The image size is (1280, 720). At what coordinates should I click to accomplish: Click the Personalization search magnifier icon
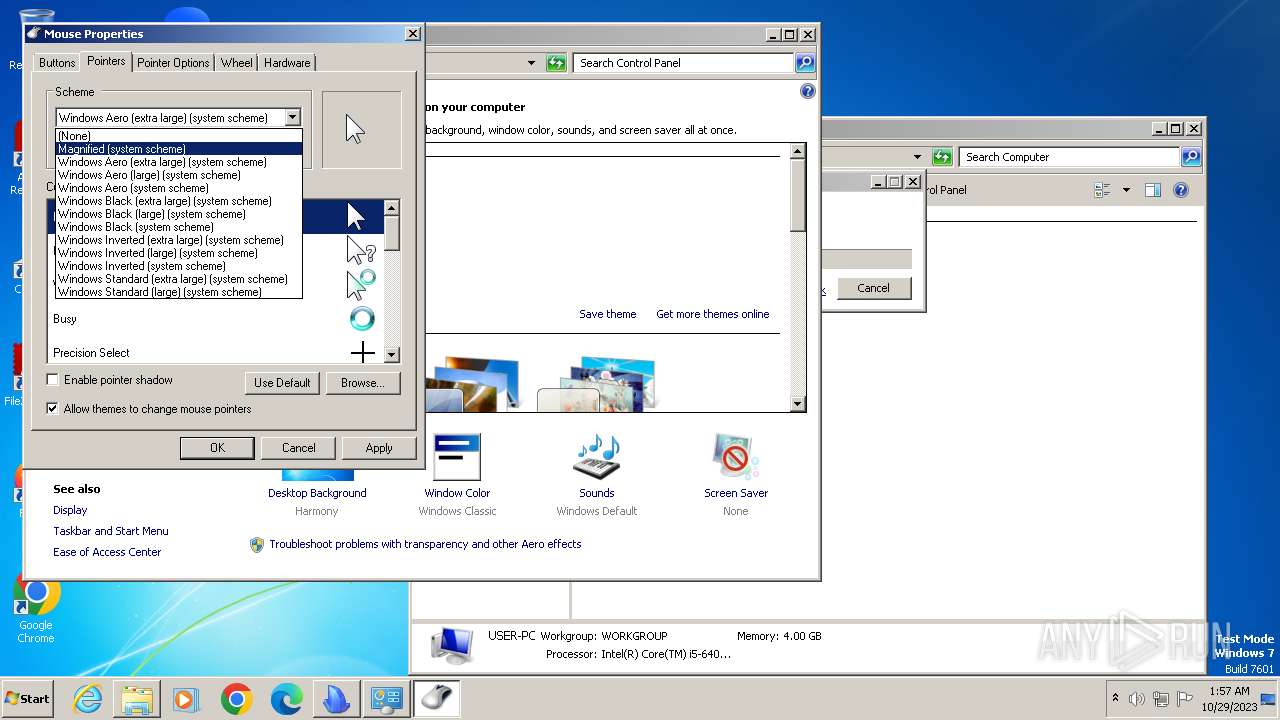click(x=805, y=63)
